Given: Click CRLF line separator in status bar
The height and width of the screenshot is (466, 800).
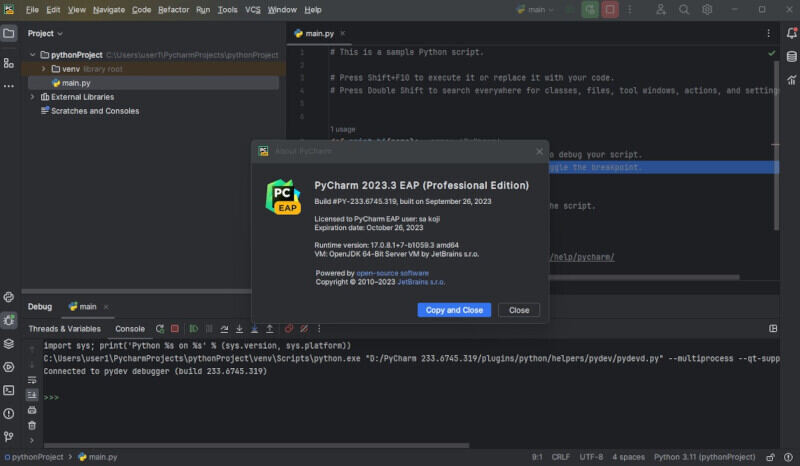Looking at the screenshot, I should pyautogui.click(x=560, y=457).
